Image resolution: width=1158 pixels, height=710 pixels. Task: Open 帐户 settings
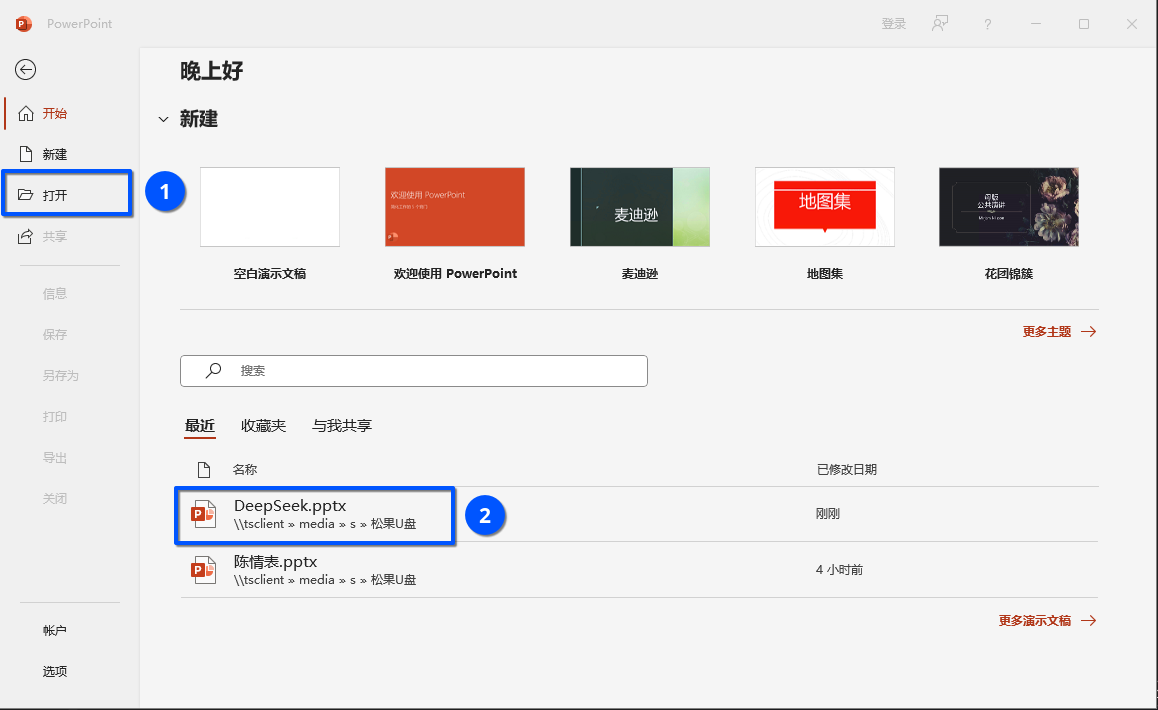(55, 630)
